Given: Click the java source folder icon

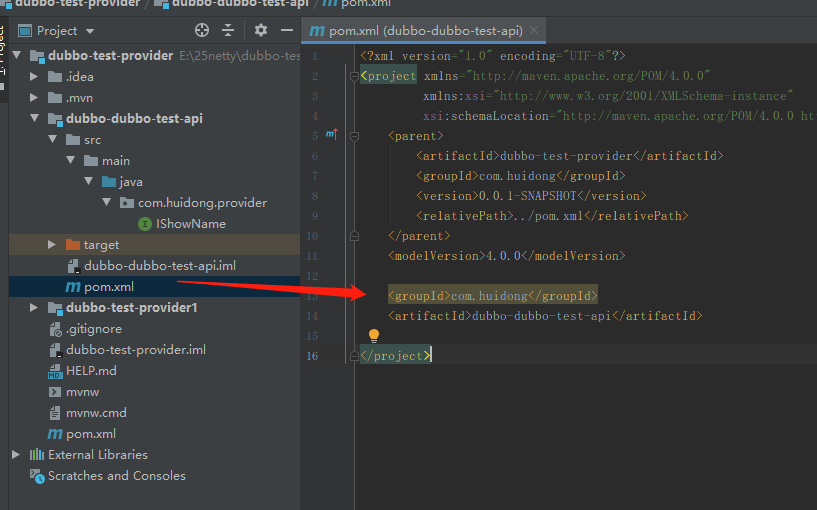Looking at the screenshot, I should (x=109, y=181).
